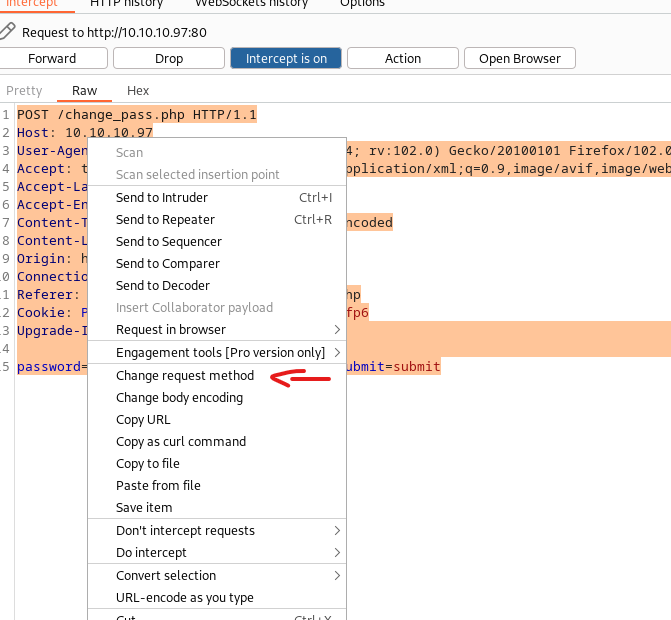Choose Send to Sequencer
Image resolution: width=671 pixels, height=620 pixels.
(x=217, y=241)
